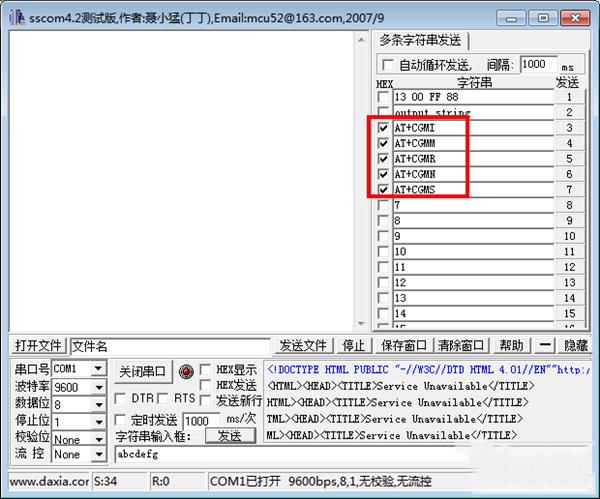The height and width of the screenshot is (499, 600).
Task: Enable the 定时发送 checkbox
Action: point(119,420)
